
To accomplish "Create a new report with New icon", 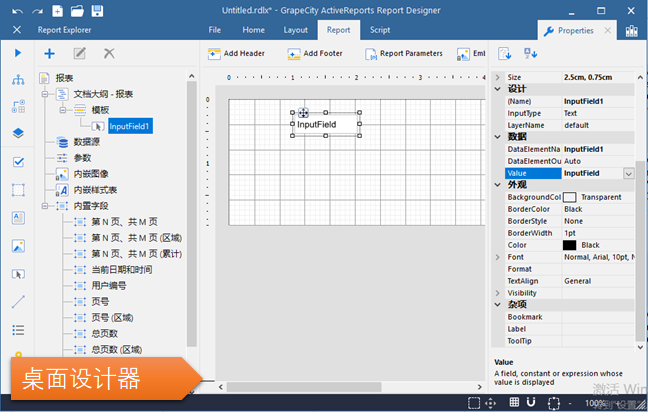I will (x=57, y=11).
